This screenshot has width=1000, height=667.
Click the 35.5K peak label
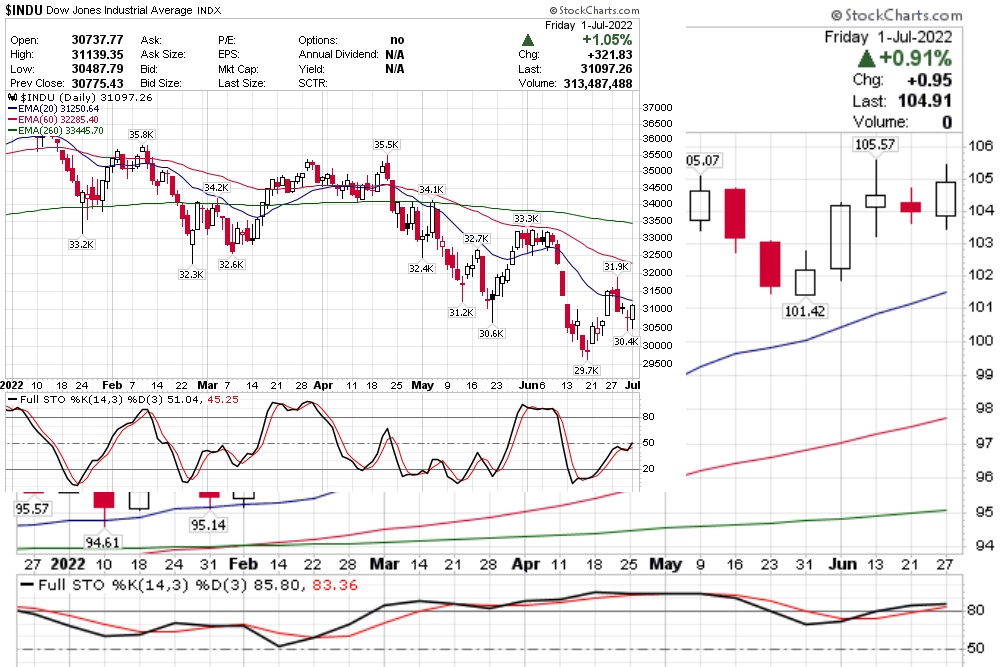coord(386,145)
